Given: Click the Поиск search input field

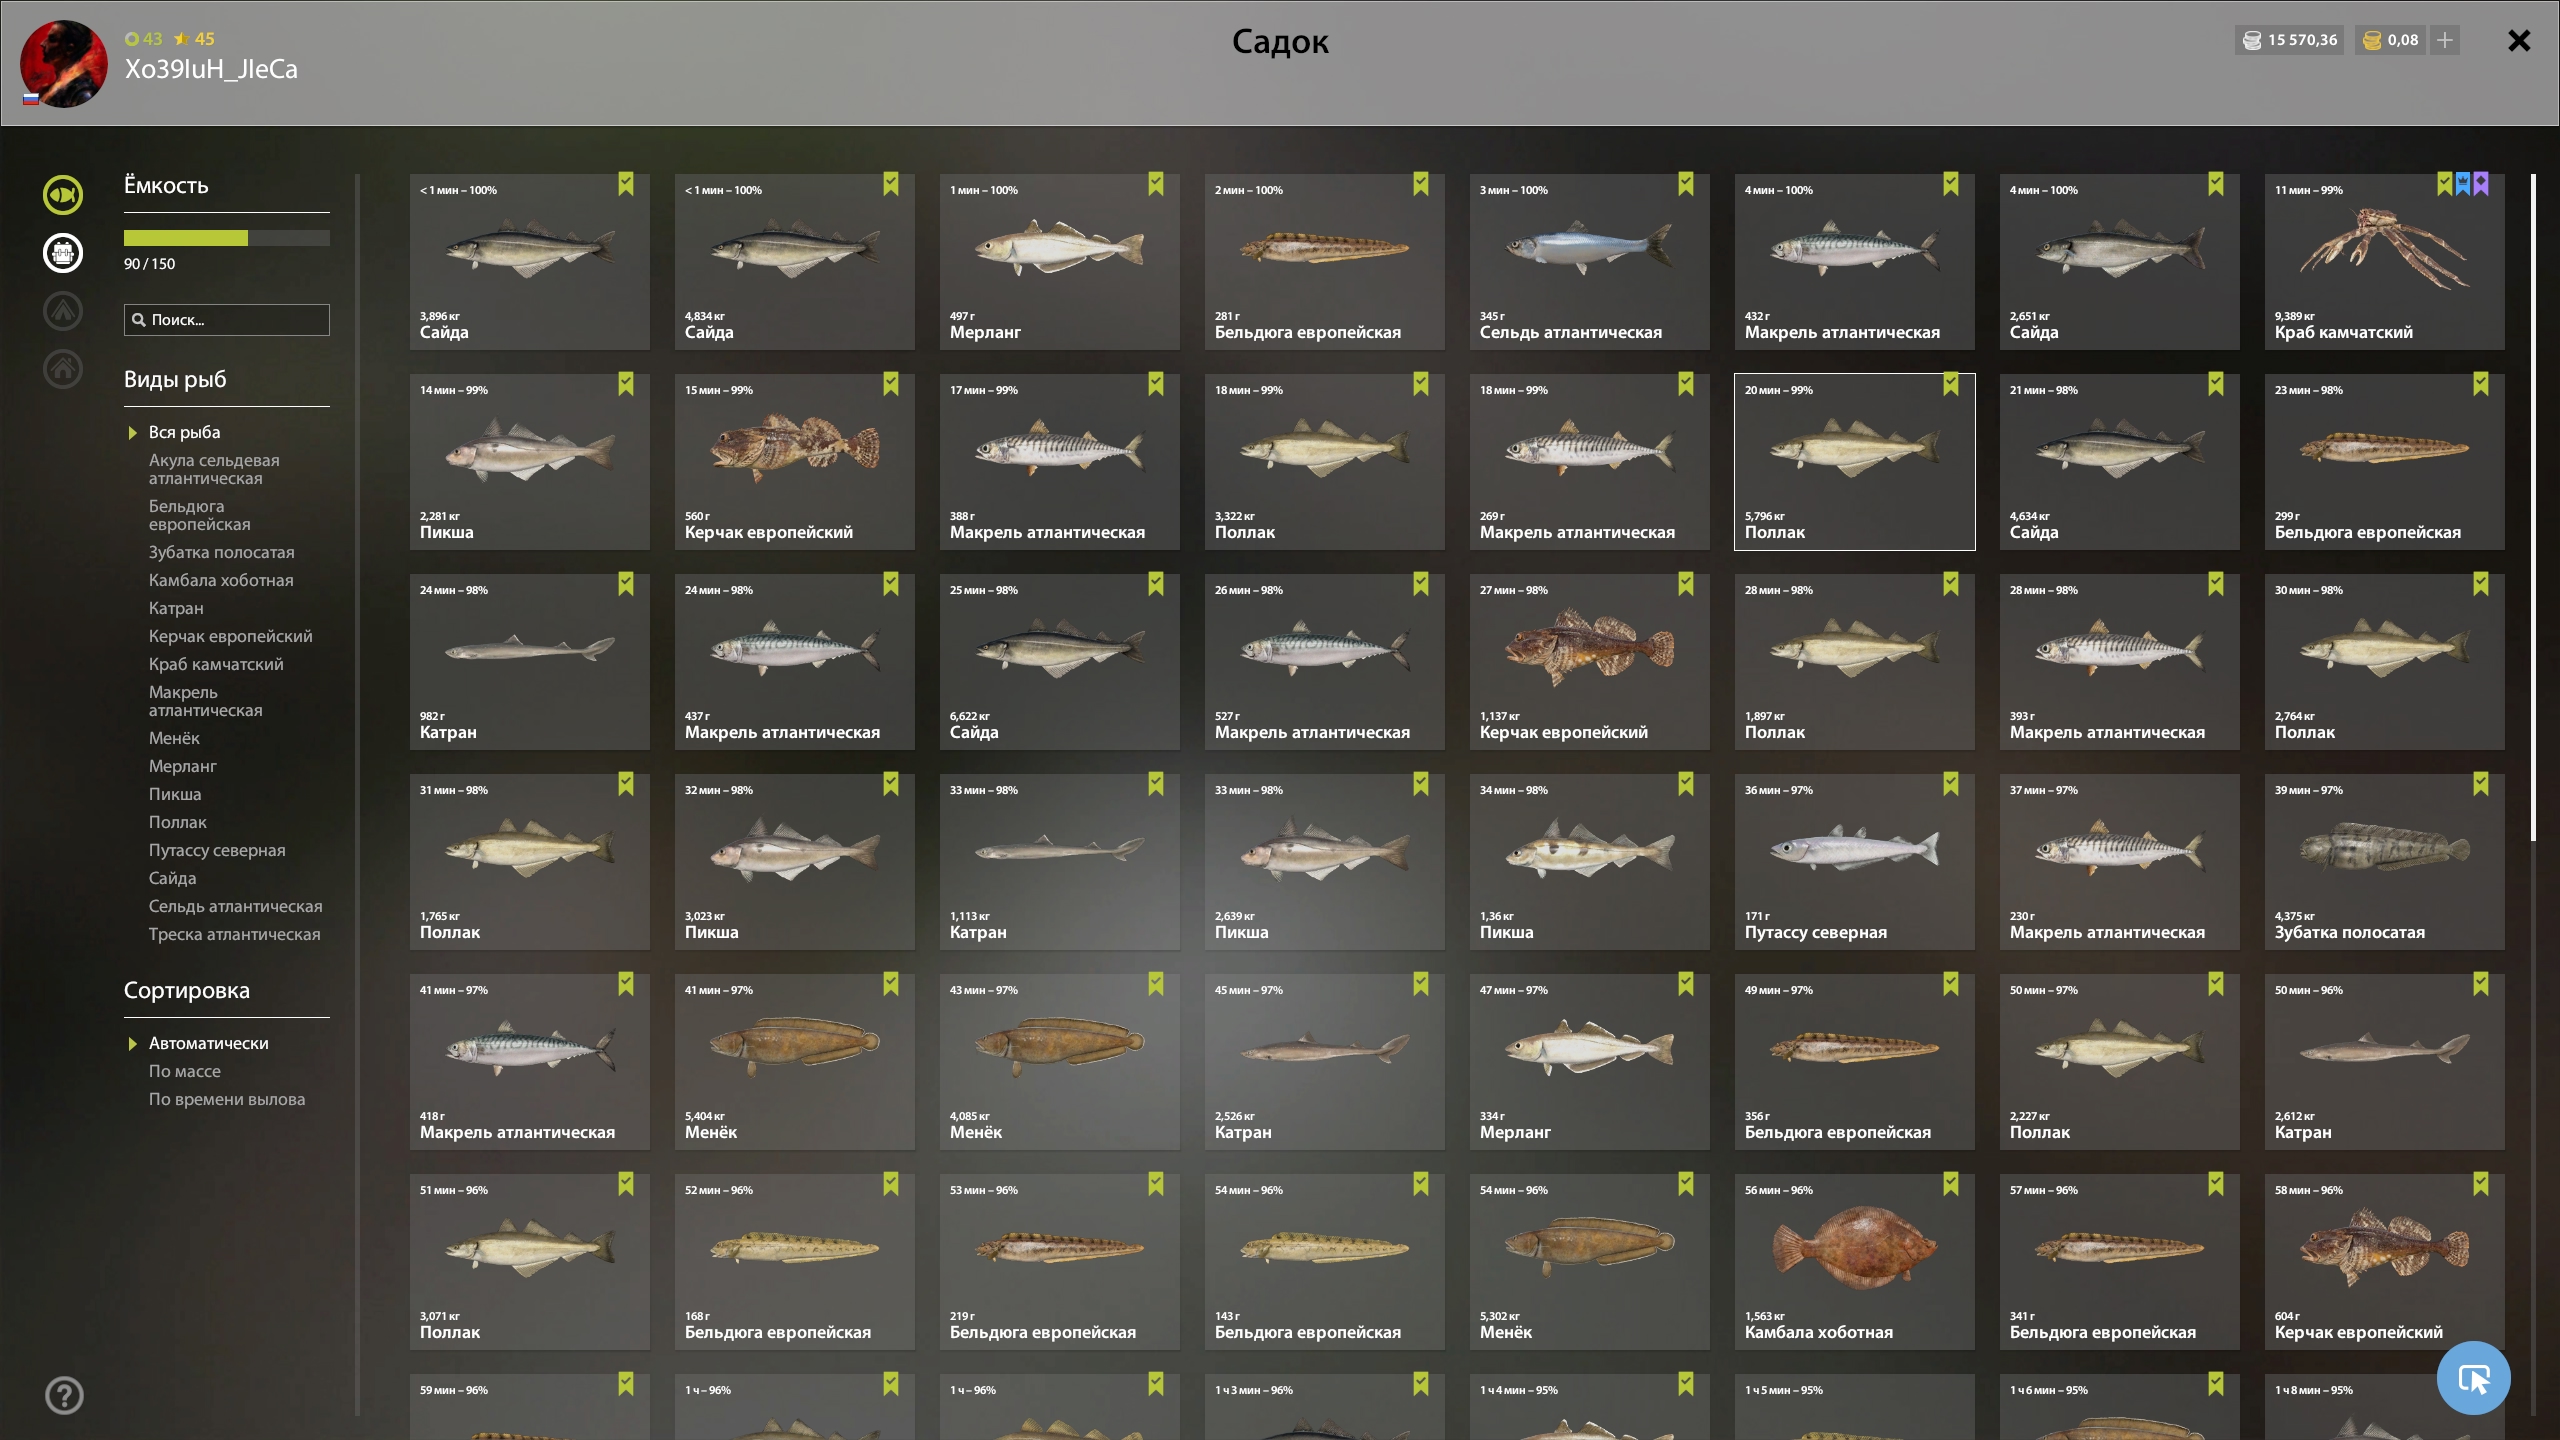Looking at the screenshot, I should 227,320.
